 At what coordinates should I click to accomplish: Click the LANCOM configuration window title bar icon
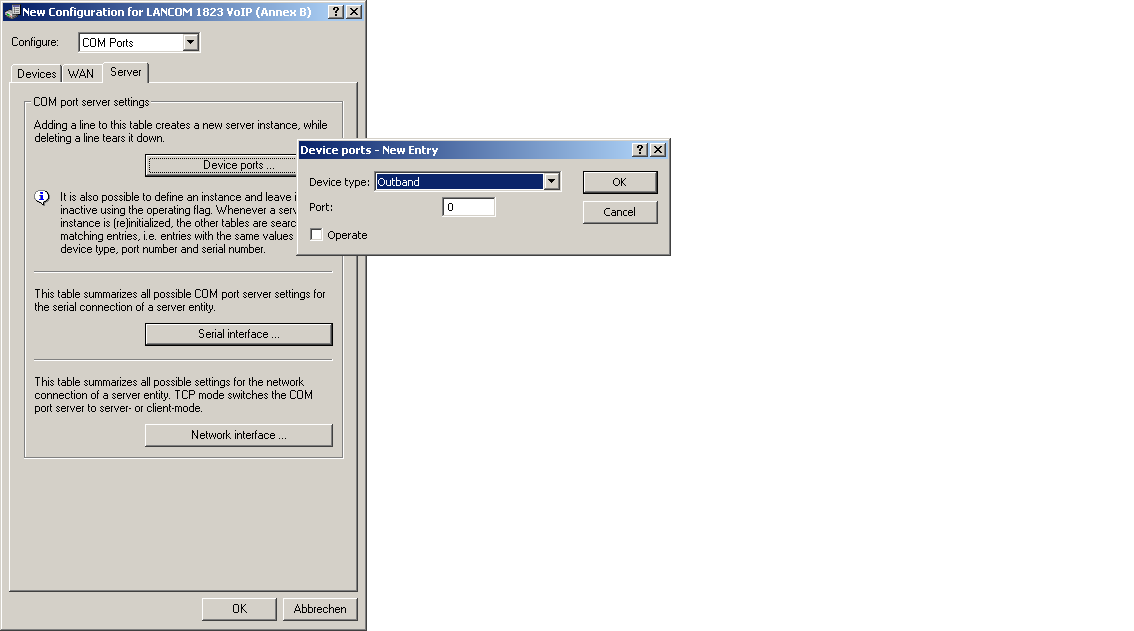coord(12,11)
